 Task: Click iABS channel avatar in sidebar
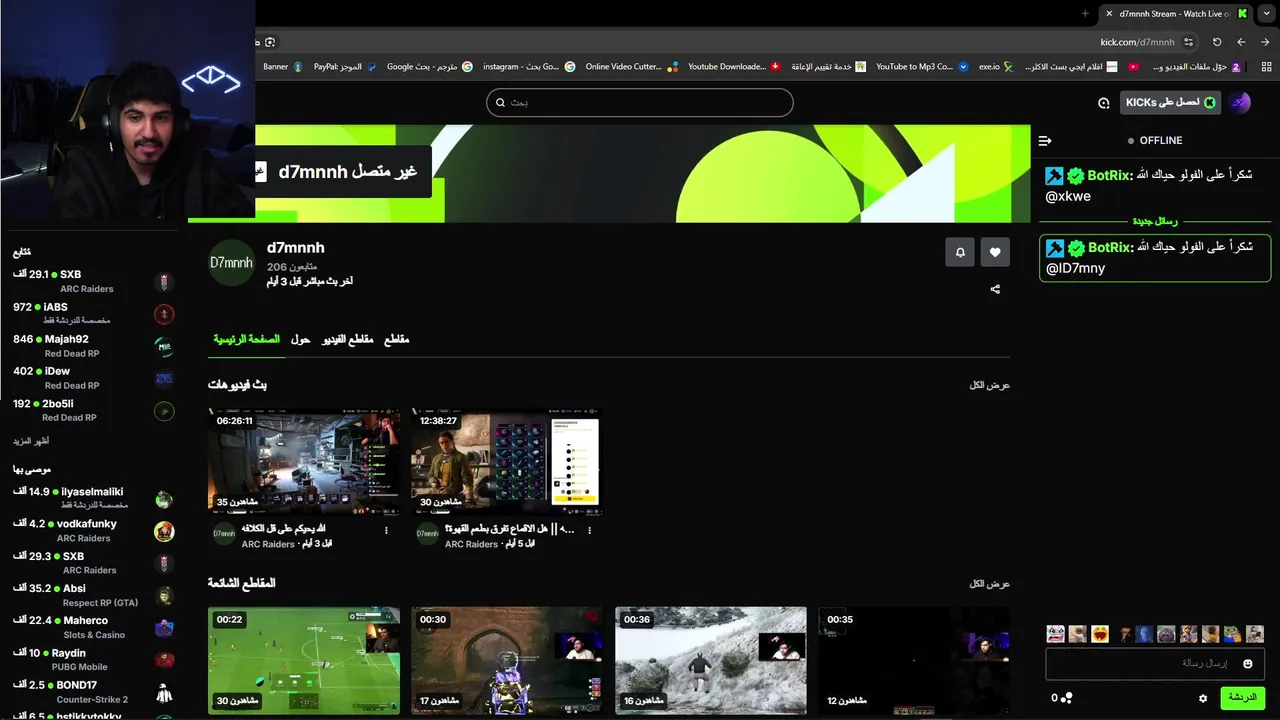(164, 315)
